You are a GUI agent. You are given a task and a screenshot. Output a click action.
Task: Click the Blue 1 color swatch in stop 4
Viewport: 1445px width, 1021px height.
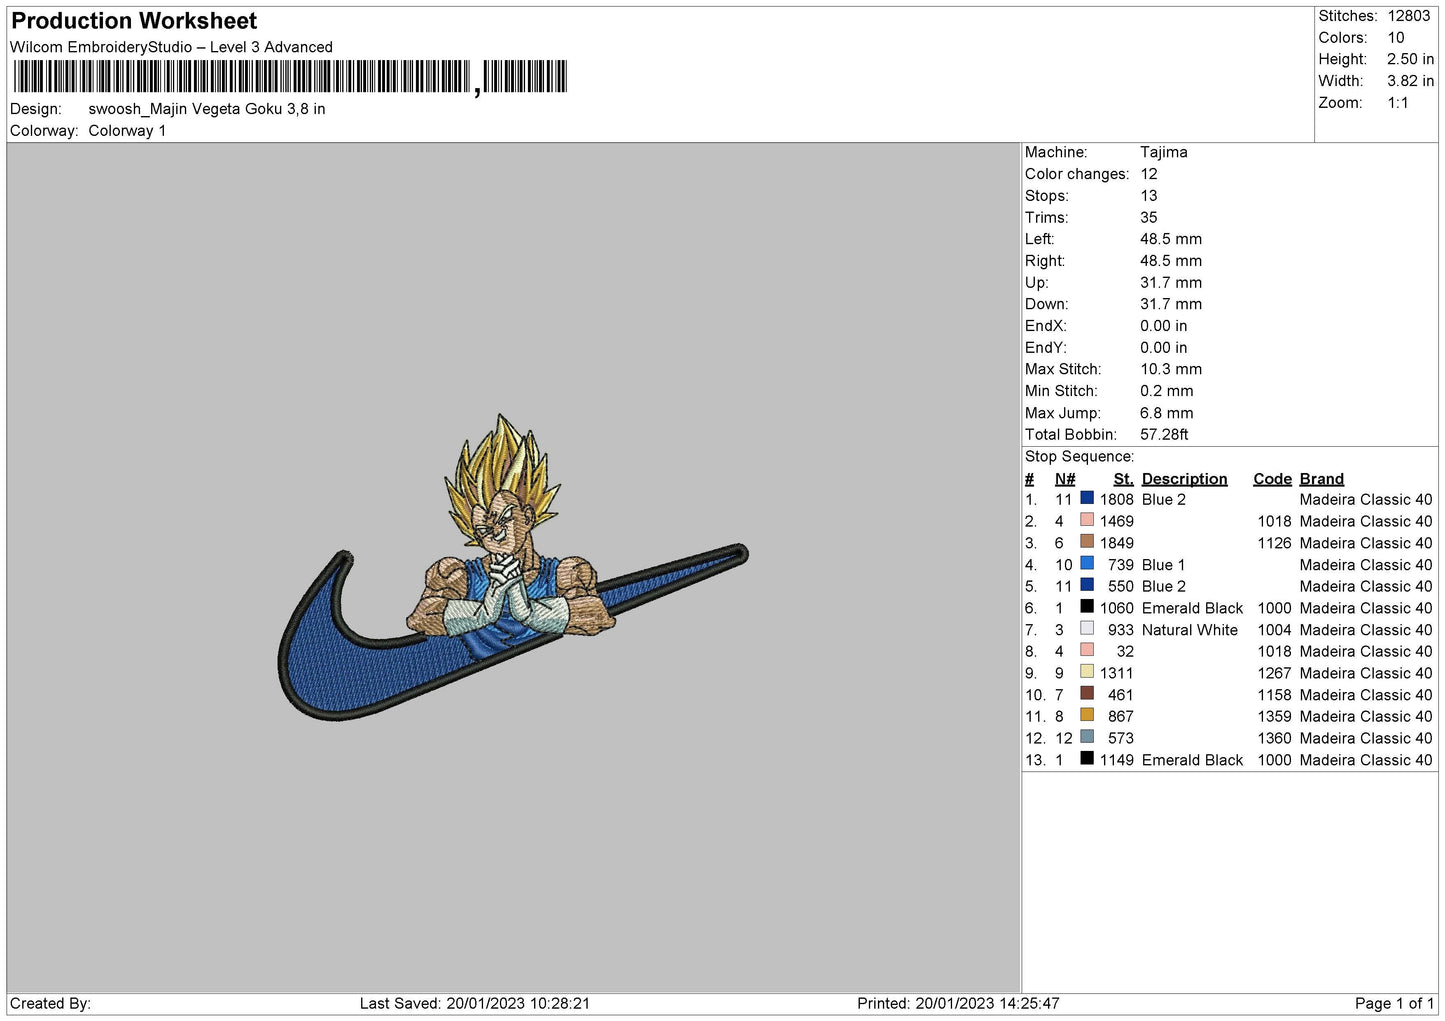[x=1086, y=563]
